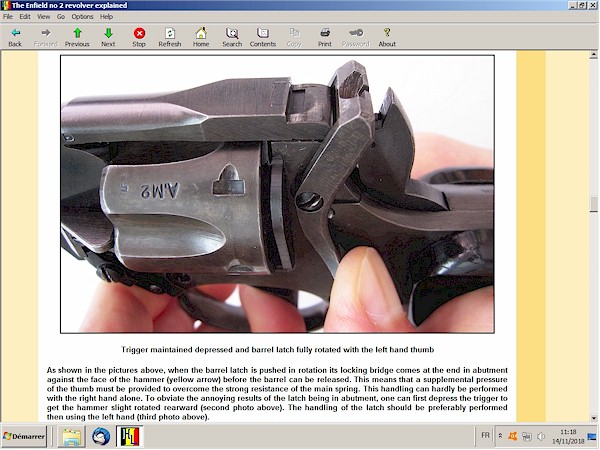Open the Go menu
This screenshot has height=450, width=600.
point(61,16)
